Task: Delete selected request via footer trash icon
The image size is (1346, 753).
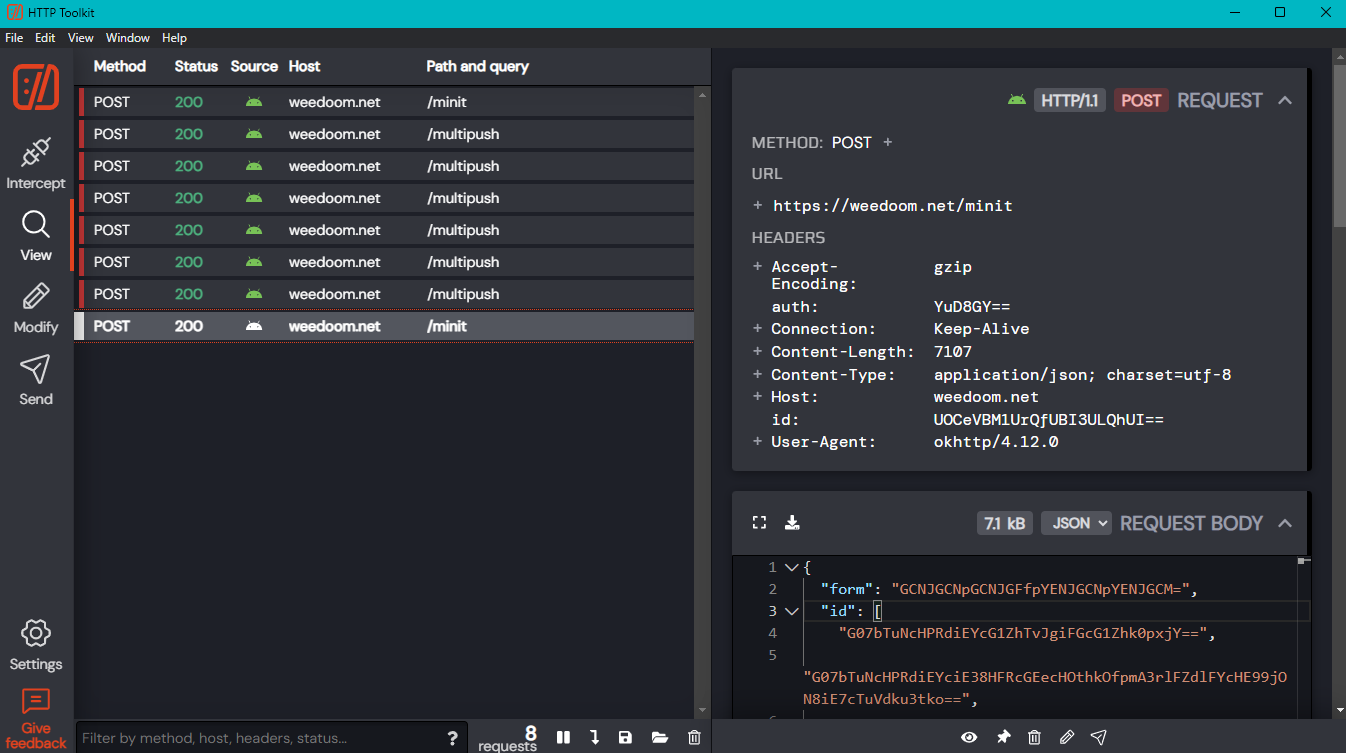Action: pyautogui.click(x=1034, y=737)
